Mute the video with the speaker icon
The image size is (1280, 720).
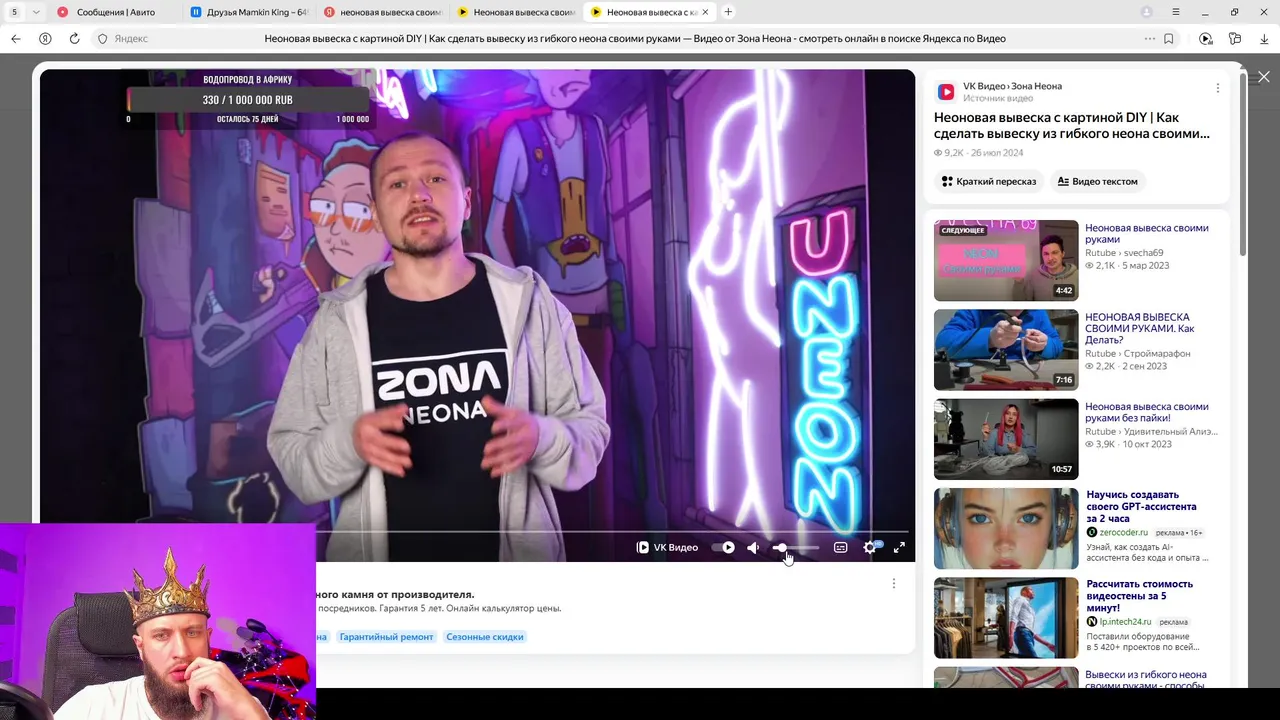(753, 547)
